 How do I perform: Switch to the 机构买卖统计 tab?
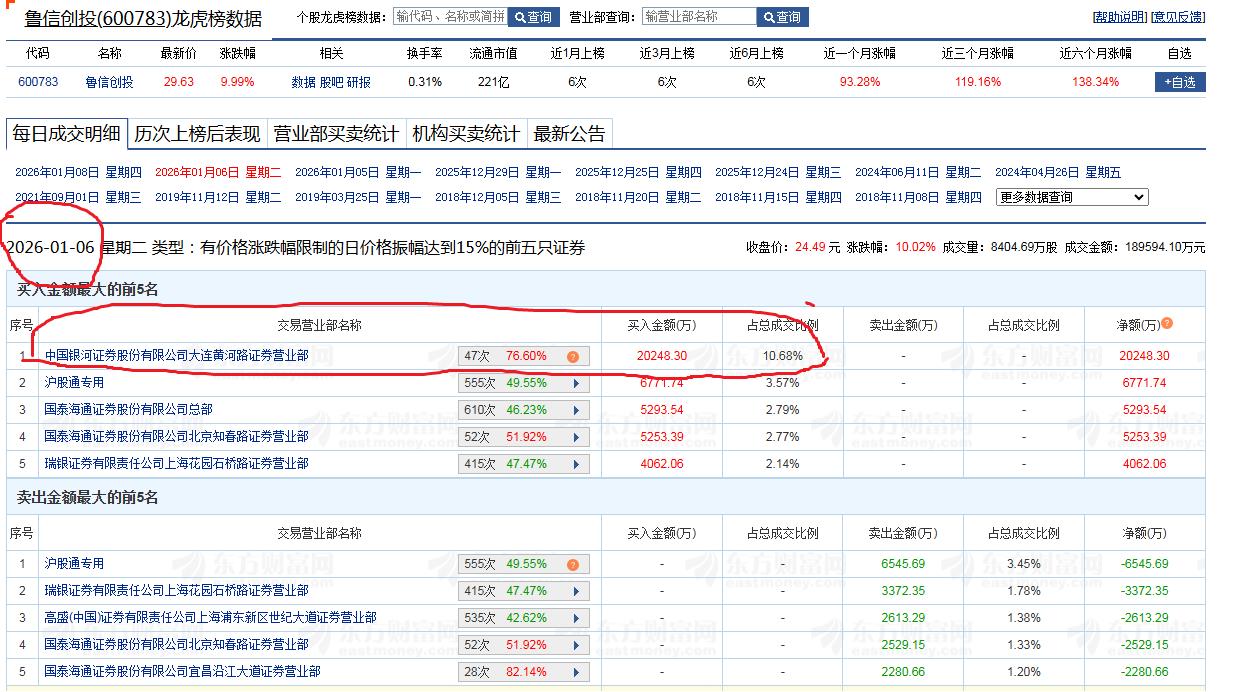(x=466, y=133)
